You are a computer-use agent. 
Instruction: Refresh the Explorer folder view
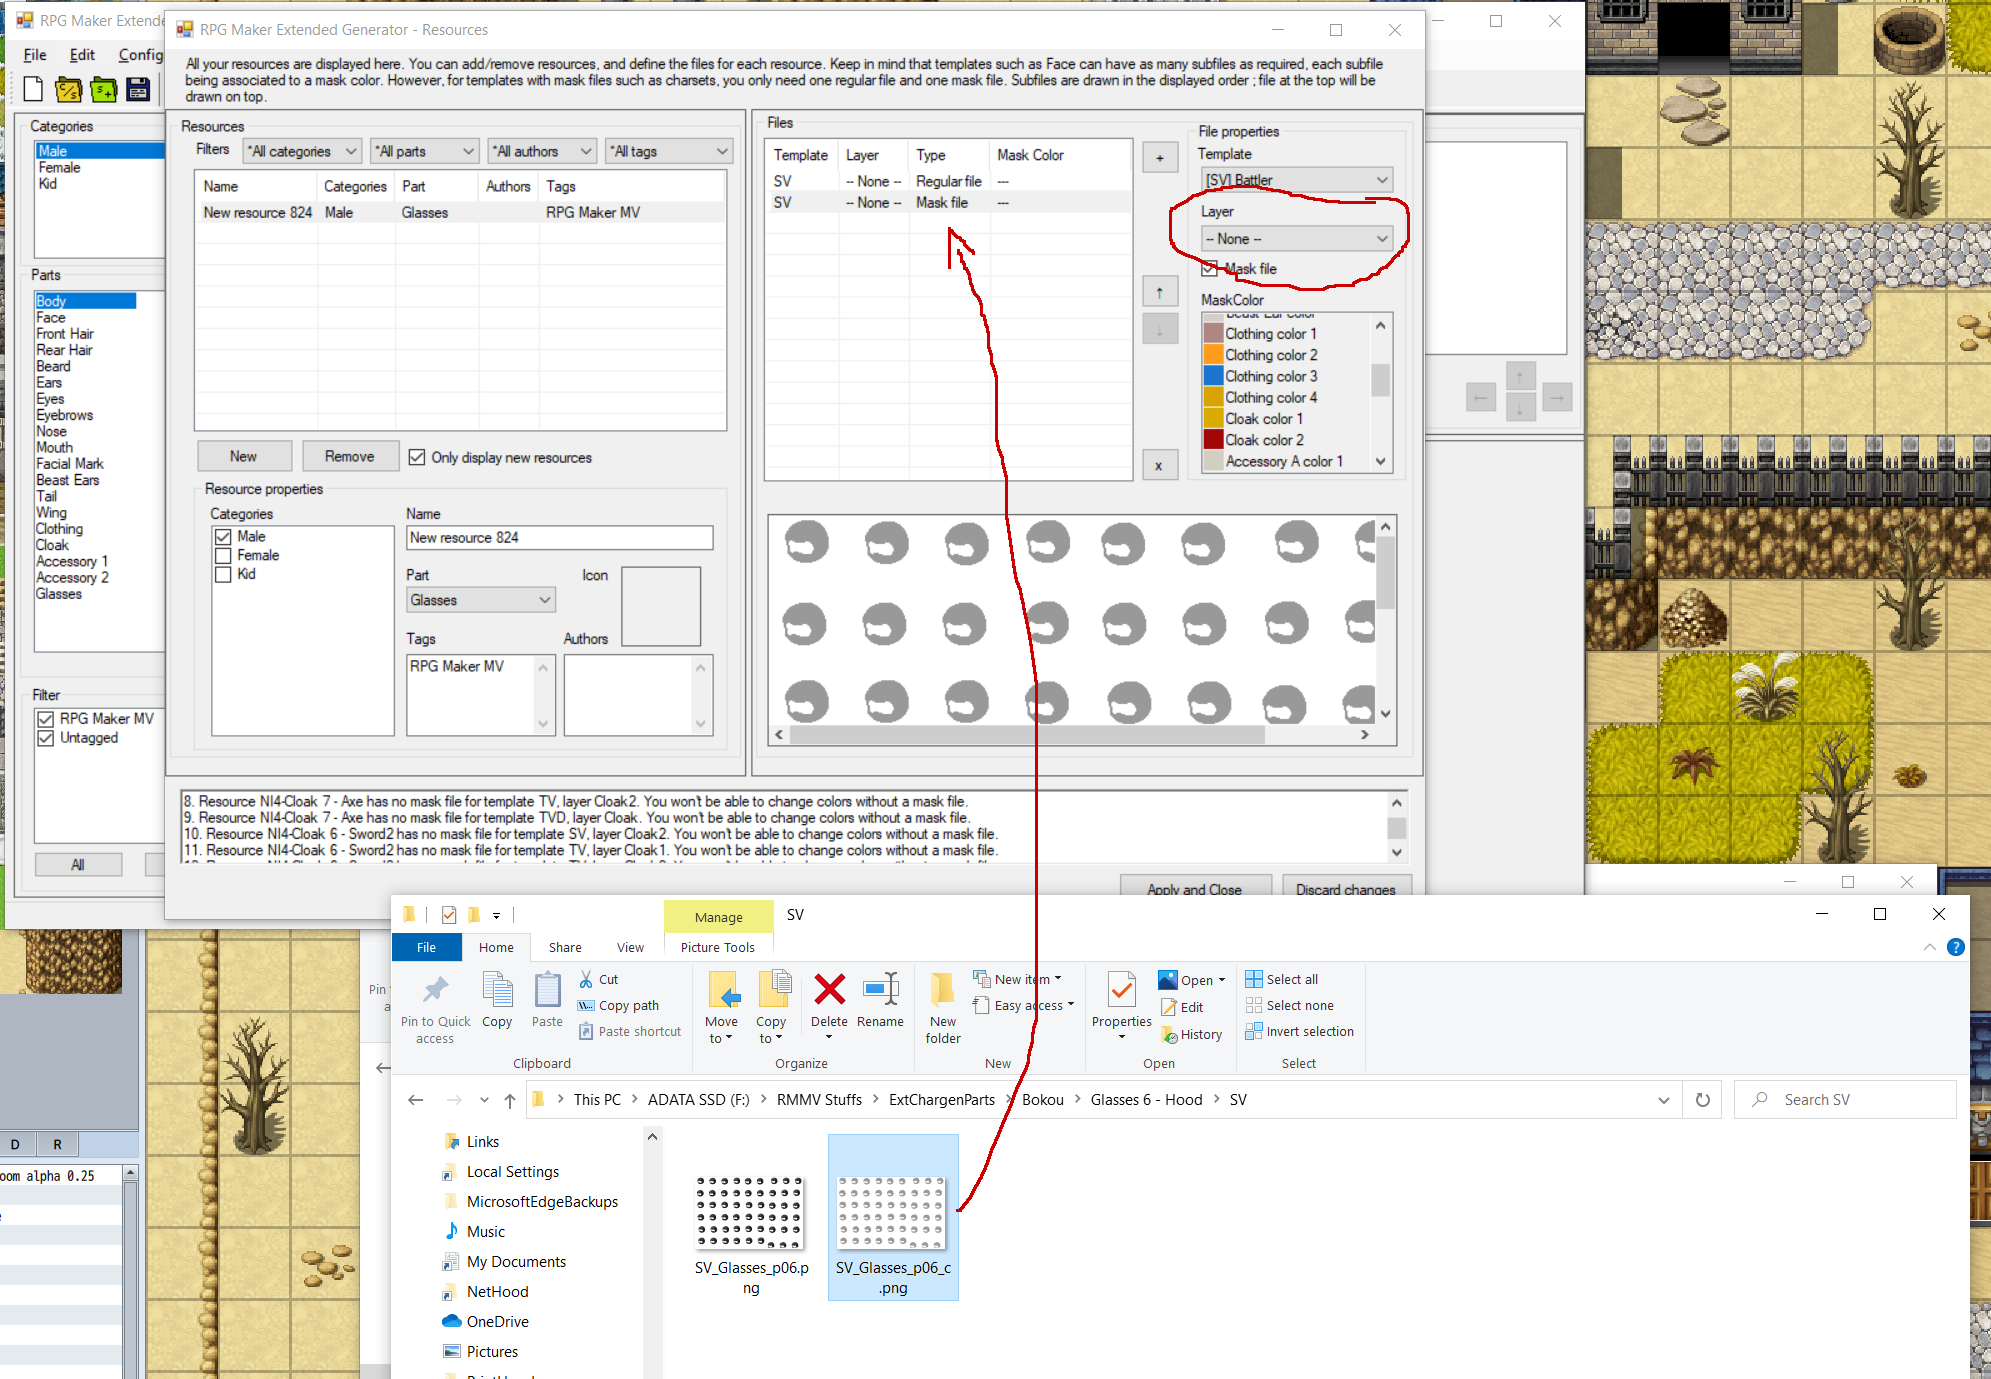[x=1702, y=1100]
